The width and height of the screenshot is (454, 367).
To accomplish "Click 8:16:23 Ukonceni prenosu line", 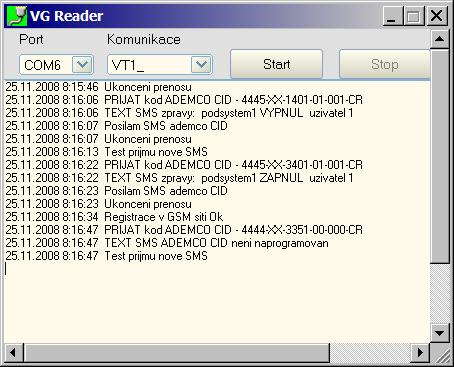I will (x=99, y=204).
